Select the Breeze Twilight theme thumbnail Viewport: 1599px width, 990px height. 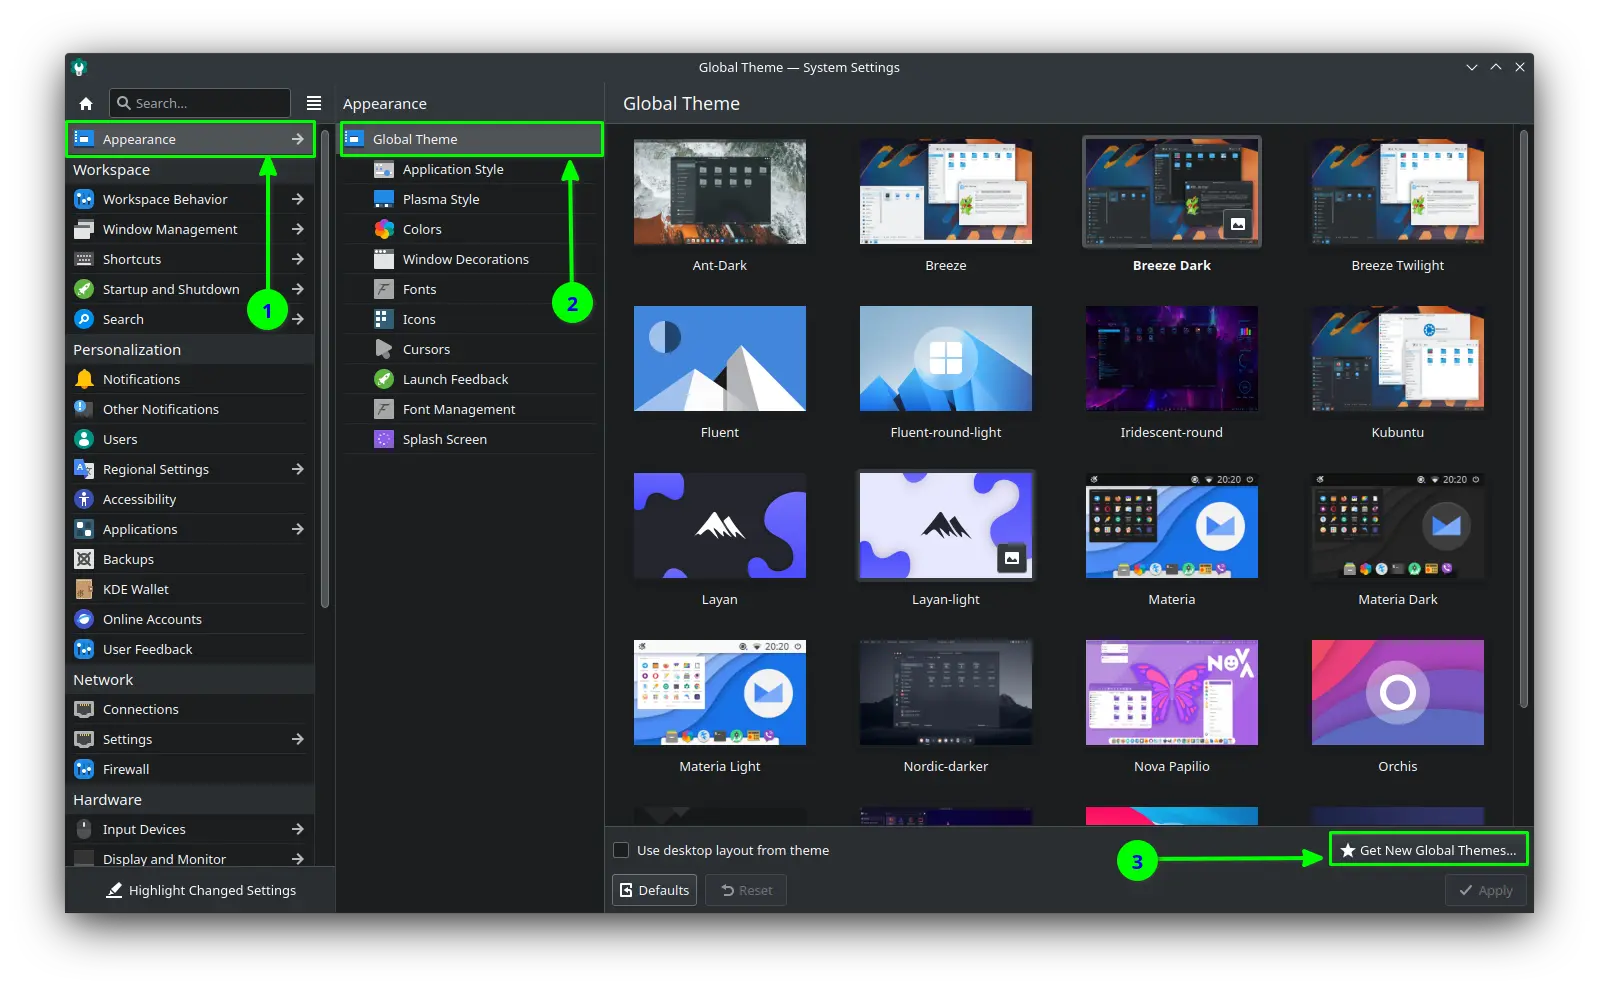click(1398, 192)
